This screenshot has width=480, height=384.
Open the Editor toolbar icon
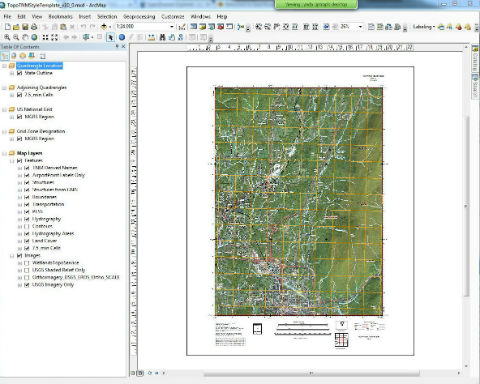coord(182,27)
